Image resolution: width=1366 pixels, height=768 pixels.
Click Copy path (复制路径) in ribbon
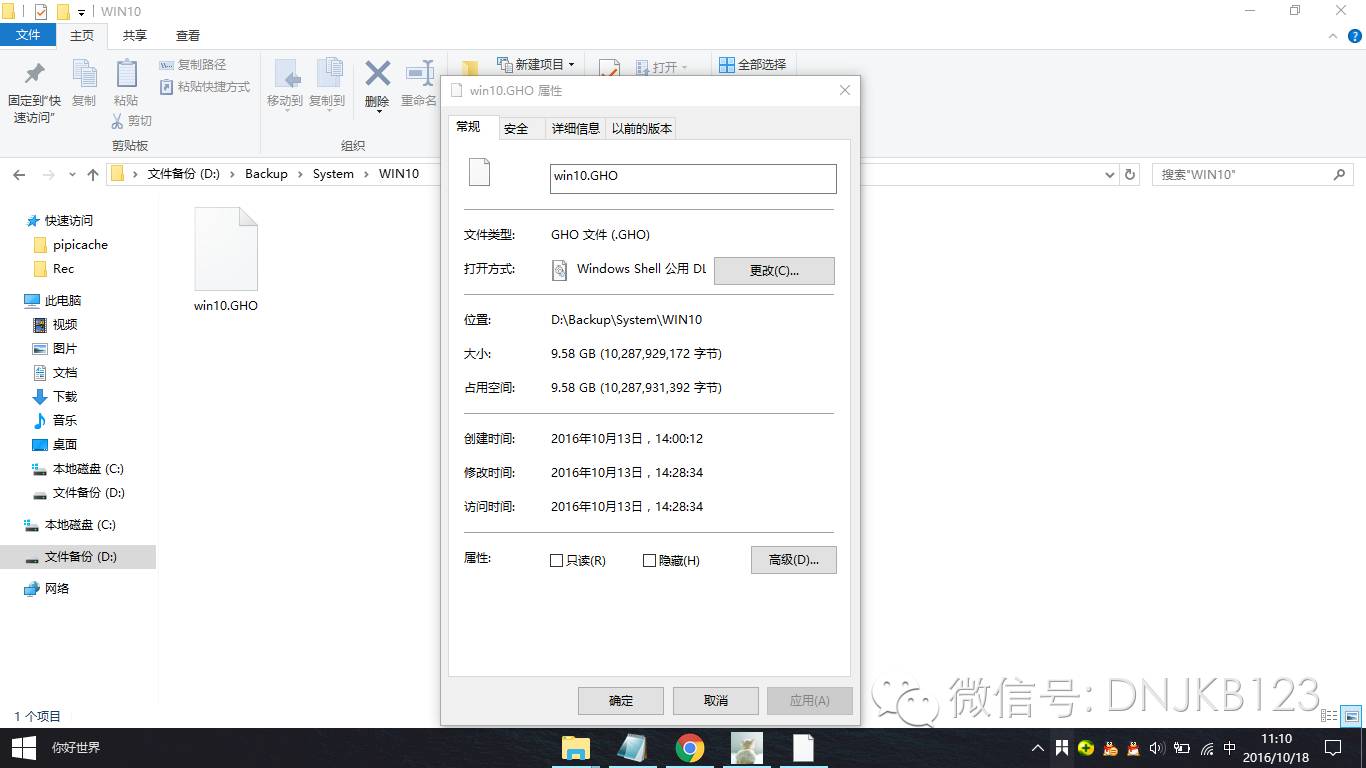pos(193,65)
